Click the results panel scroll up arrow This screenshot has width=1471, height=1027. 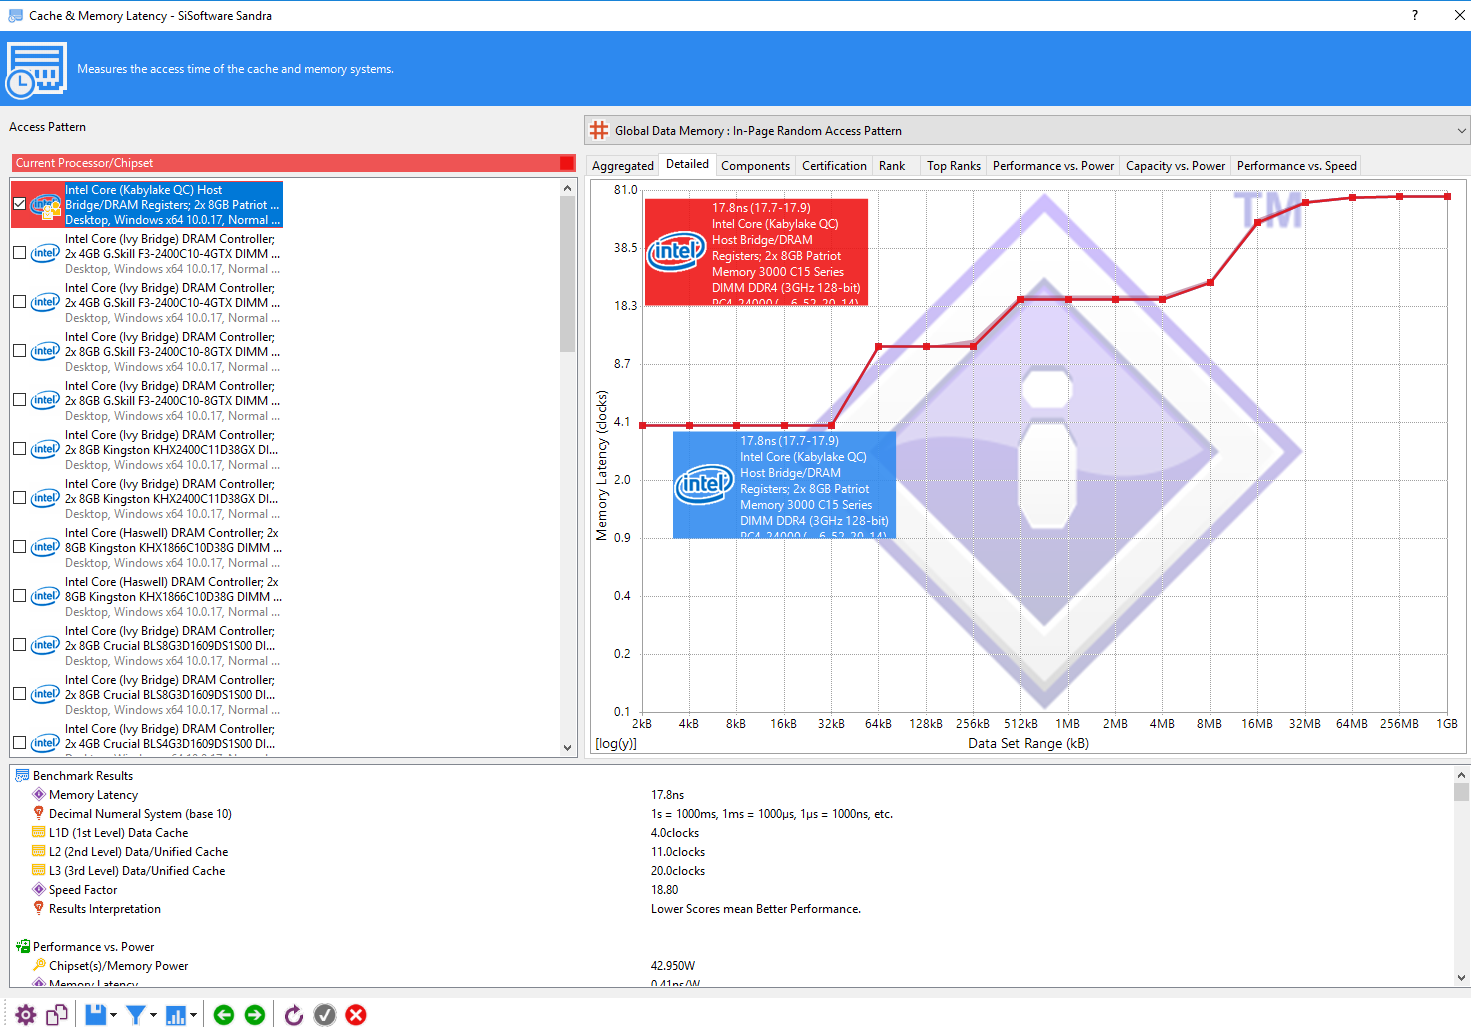point(1462,774)
